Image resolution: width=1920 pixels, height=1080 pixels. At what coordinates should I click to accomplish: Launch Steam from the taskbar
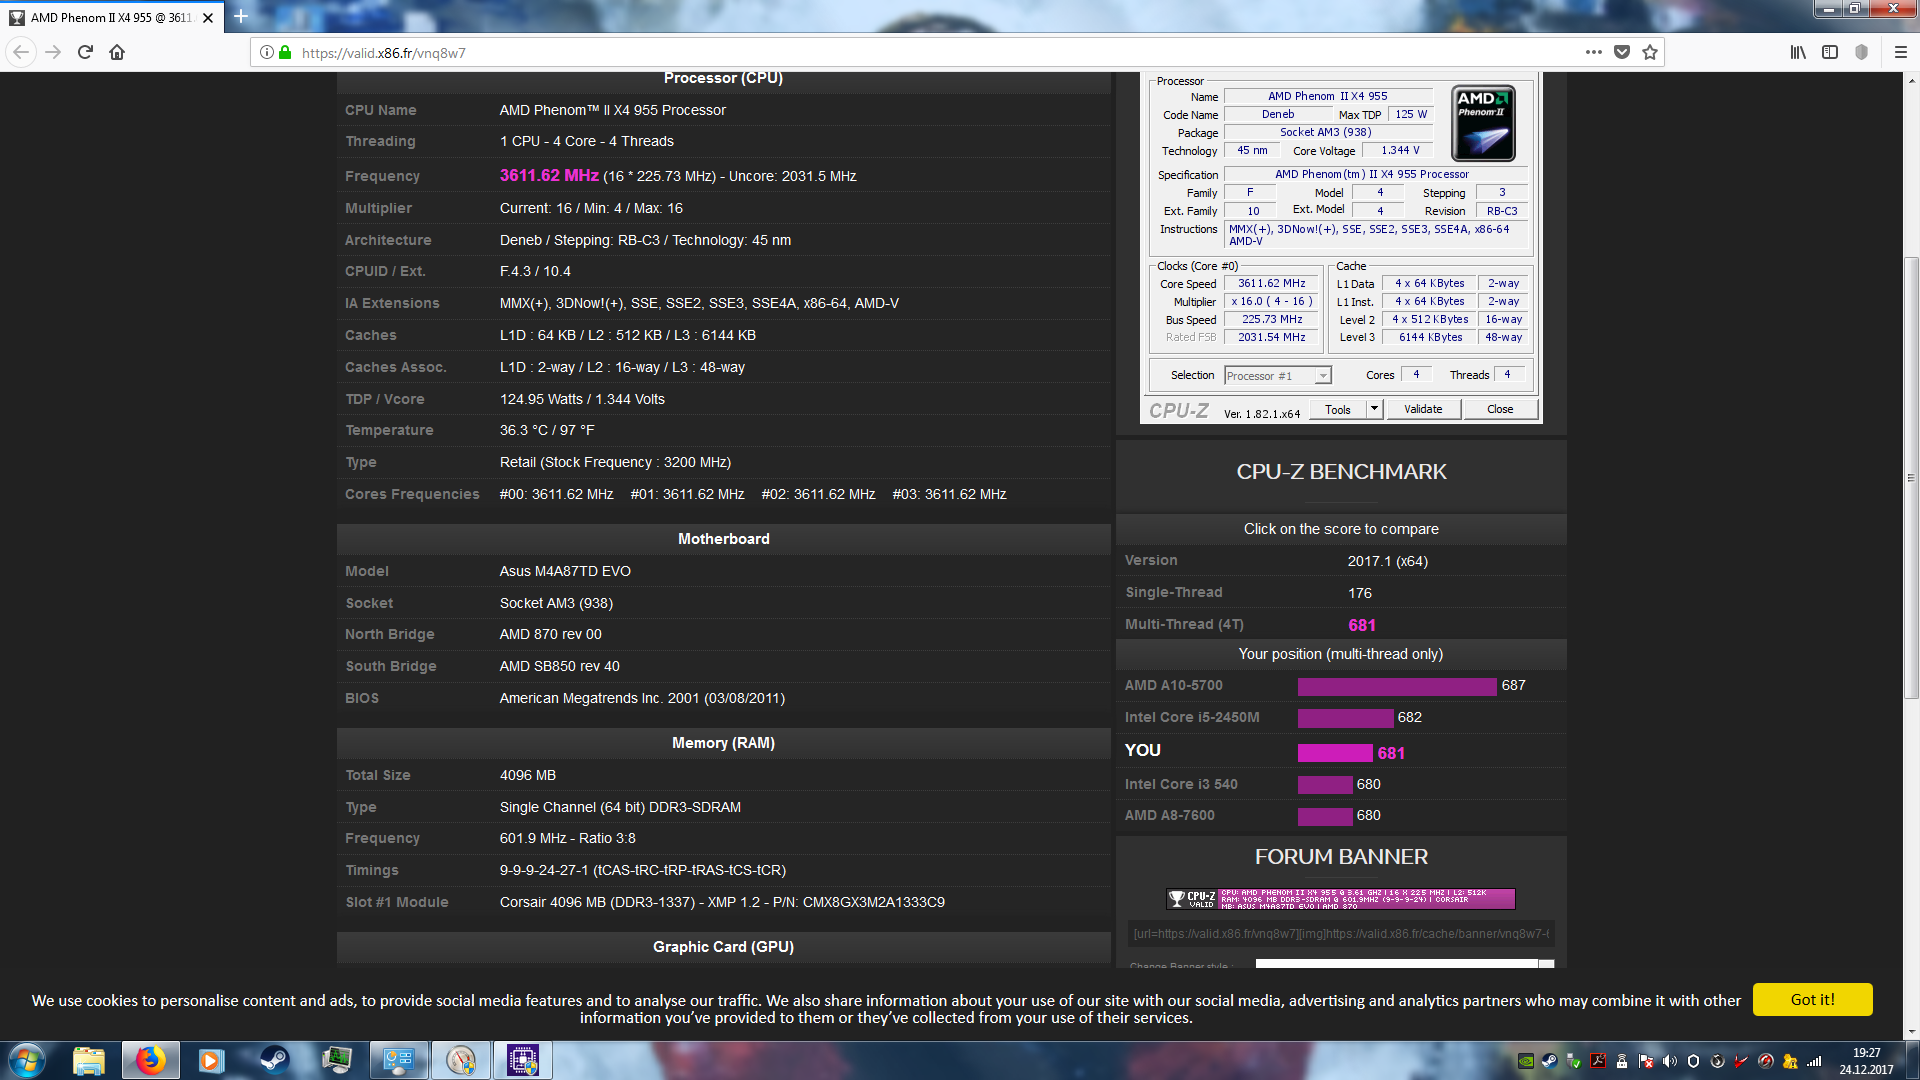(x=274, y=1060)
